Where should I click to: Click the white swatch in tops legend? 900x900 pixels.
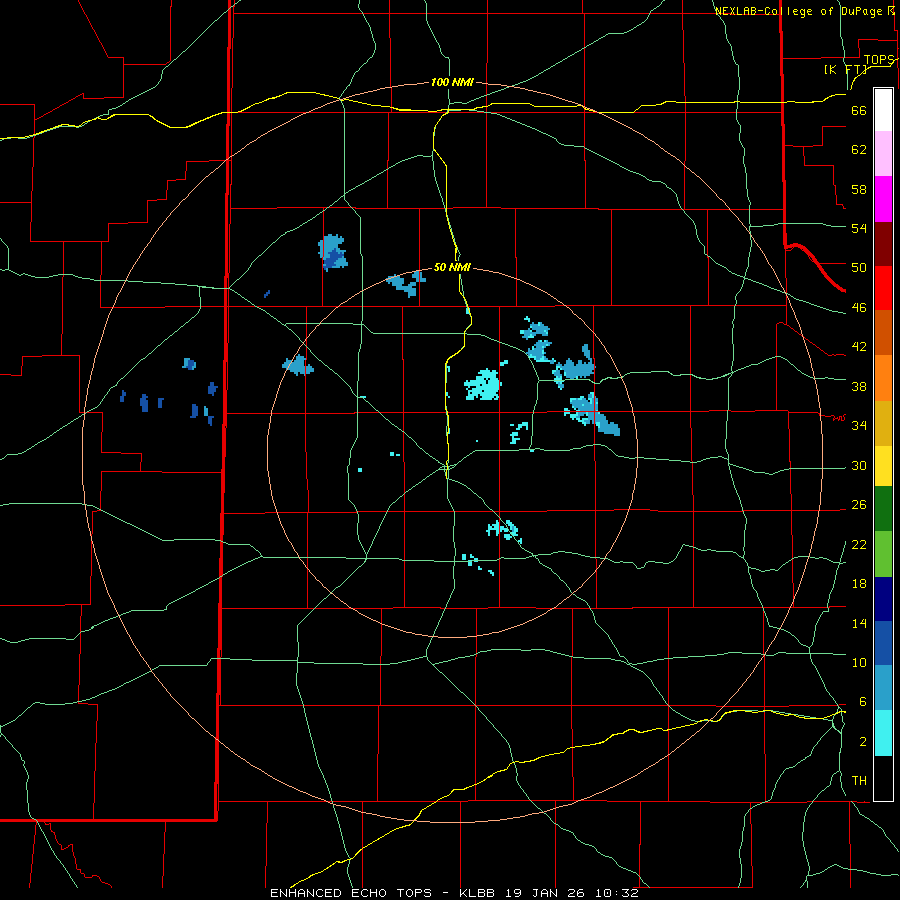(x=883, y=110)
